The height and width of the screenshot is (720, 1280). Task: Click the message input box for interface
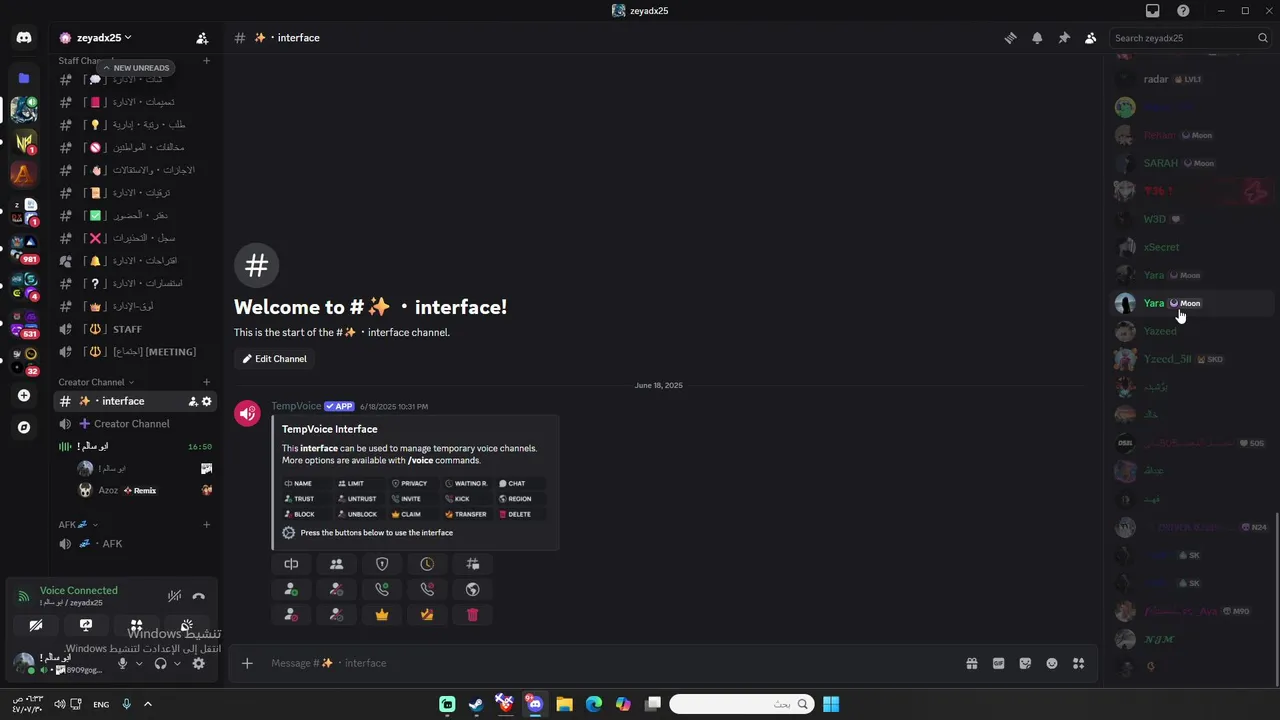coord(610,663)
